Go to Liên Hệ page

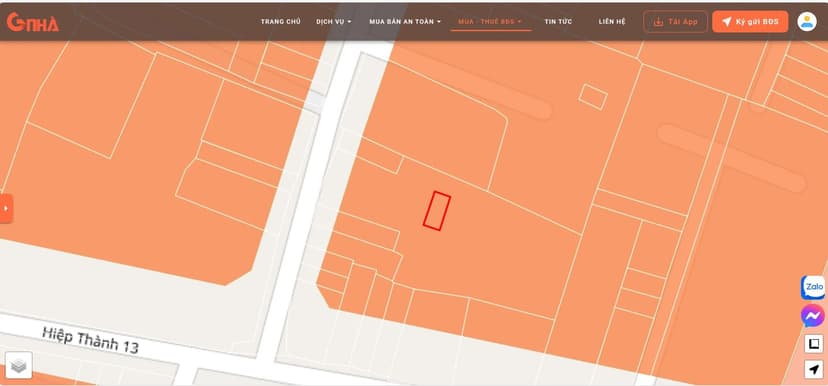coord(612,22)
